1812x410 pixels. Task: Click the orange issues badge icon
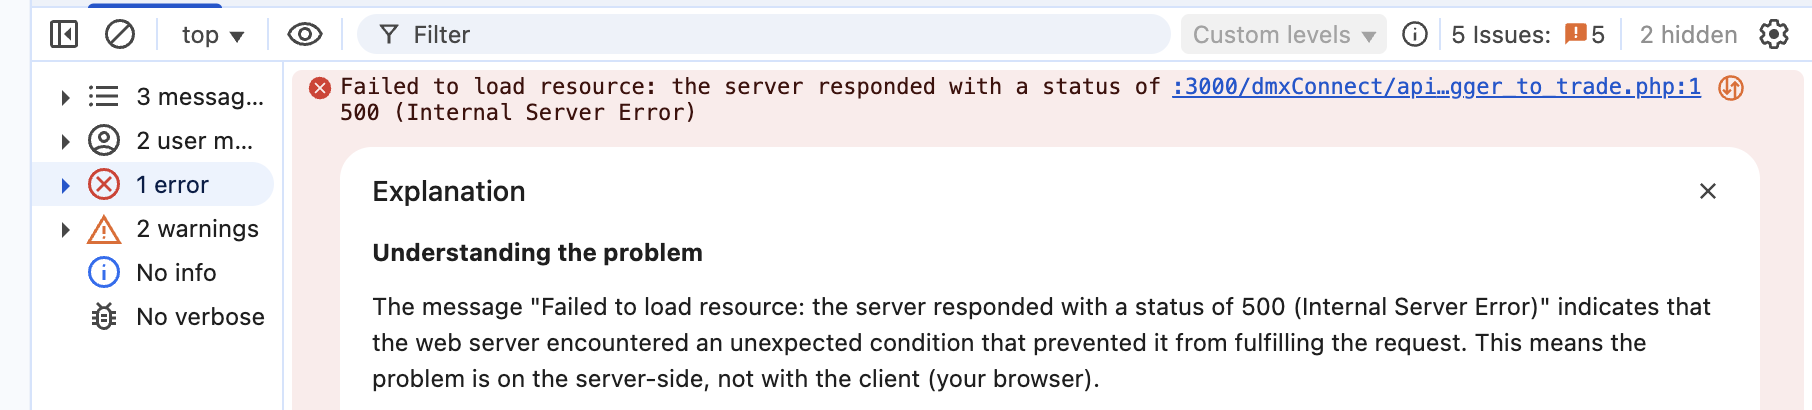[1576, 35]
